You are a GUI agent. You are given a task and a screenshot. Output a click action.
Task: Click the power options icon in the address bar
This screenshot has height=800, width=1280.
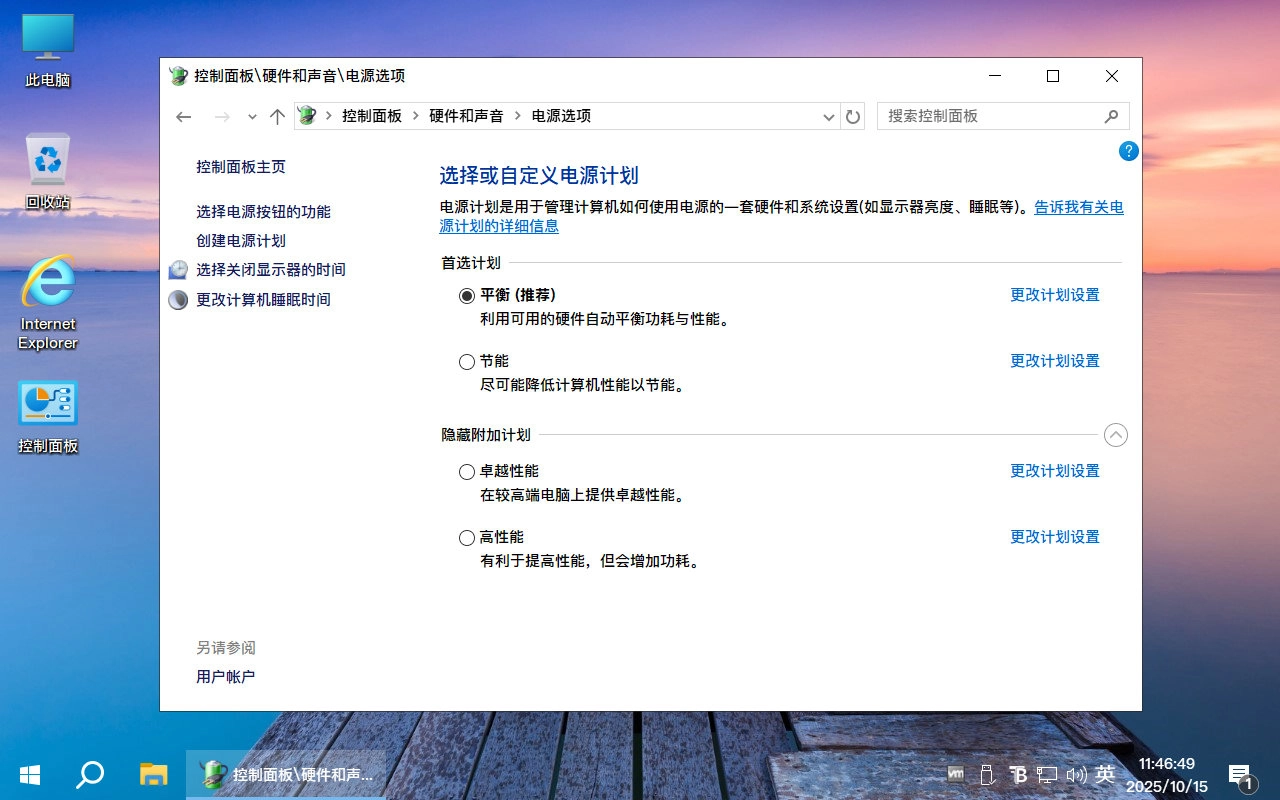(304, 116)
